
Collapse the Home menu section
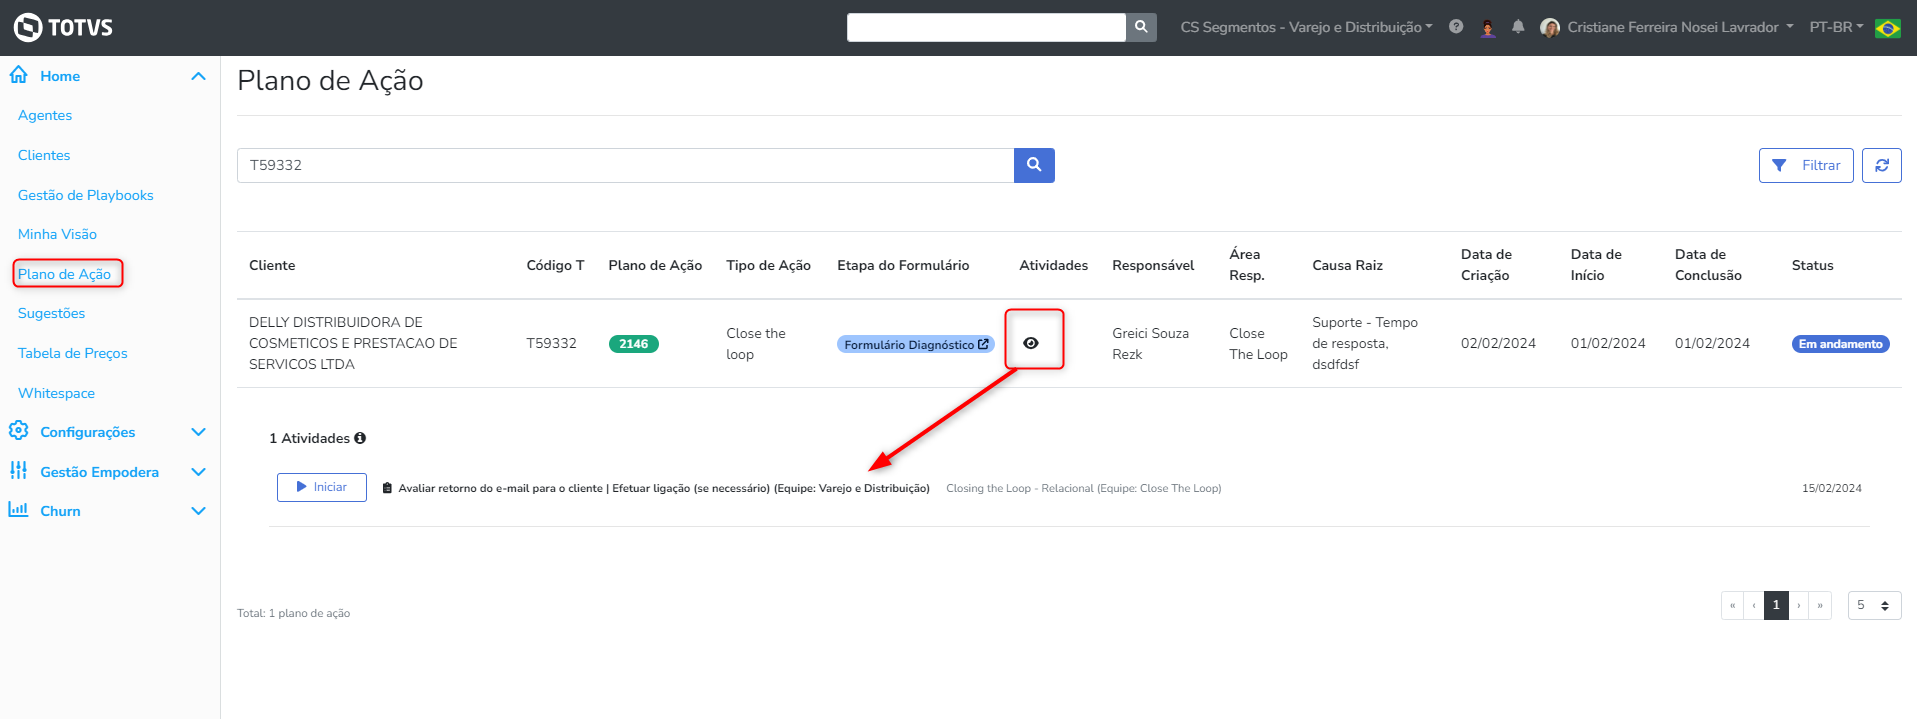tap(198, 76)
